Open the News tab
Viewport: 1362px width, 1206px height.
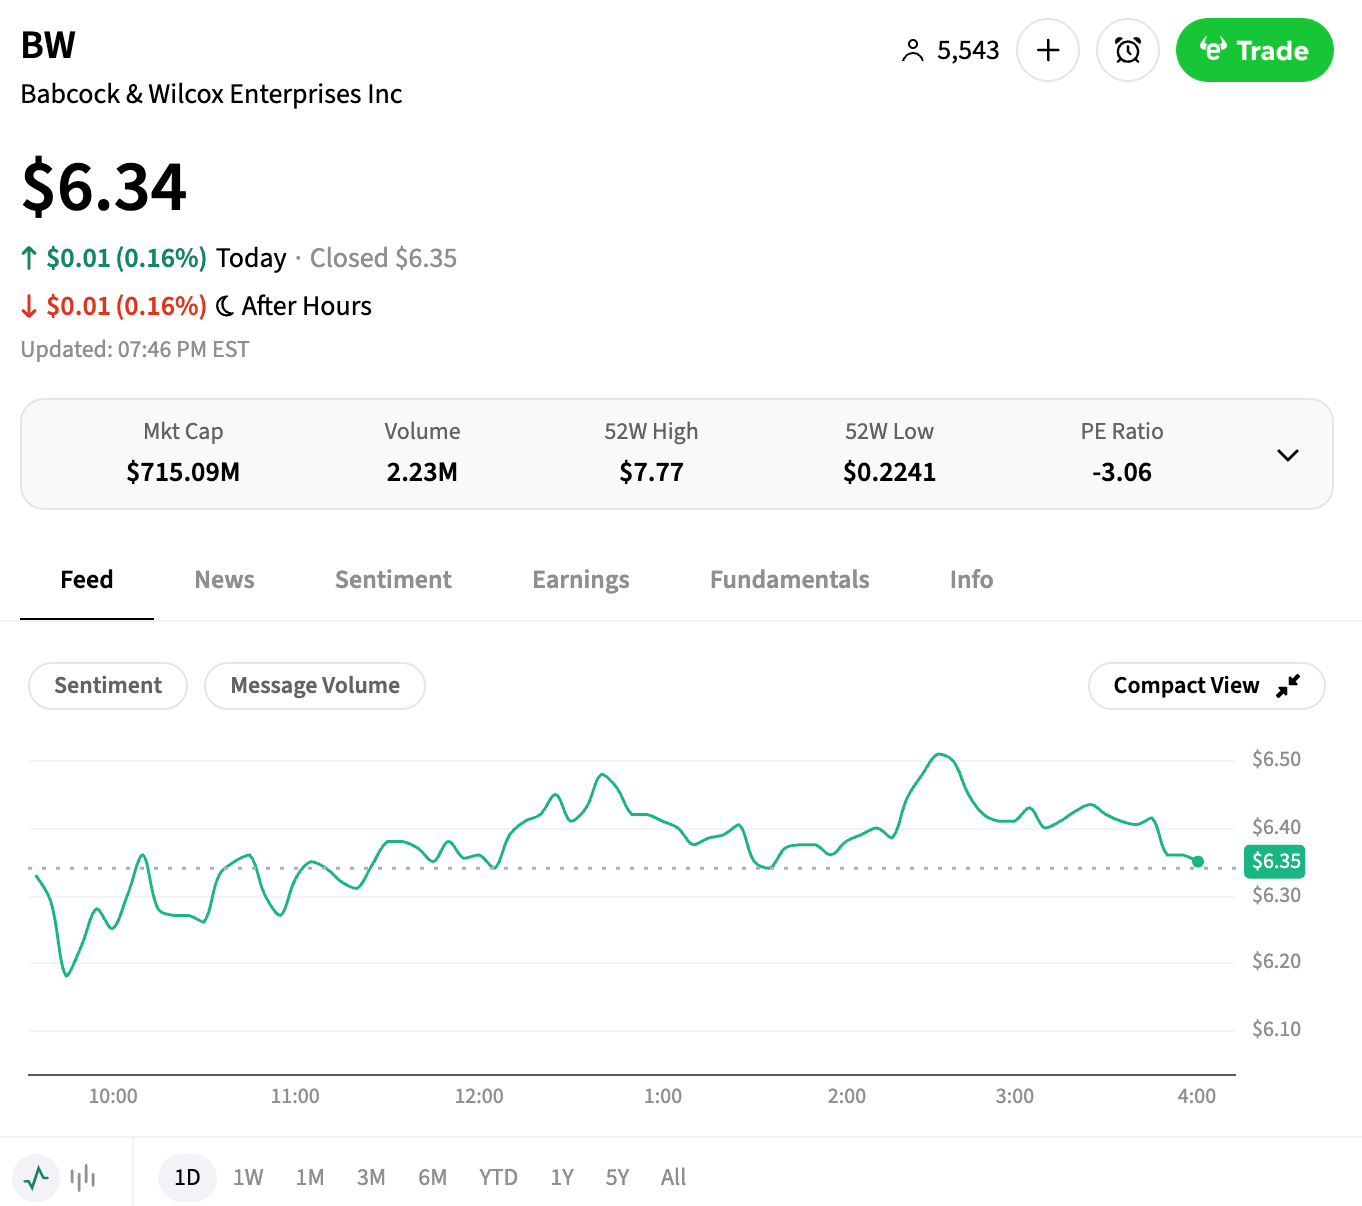pos(225,580)
